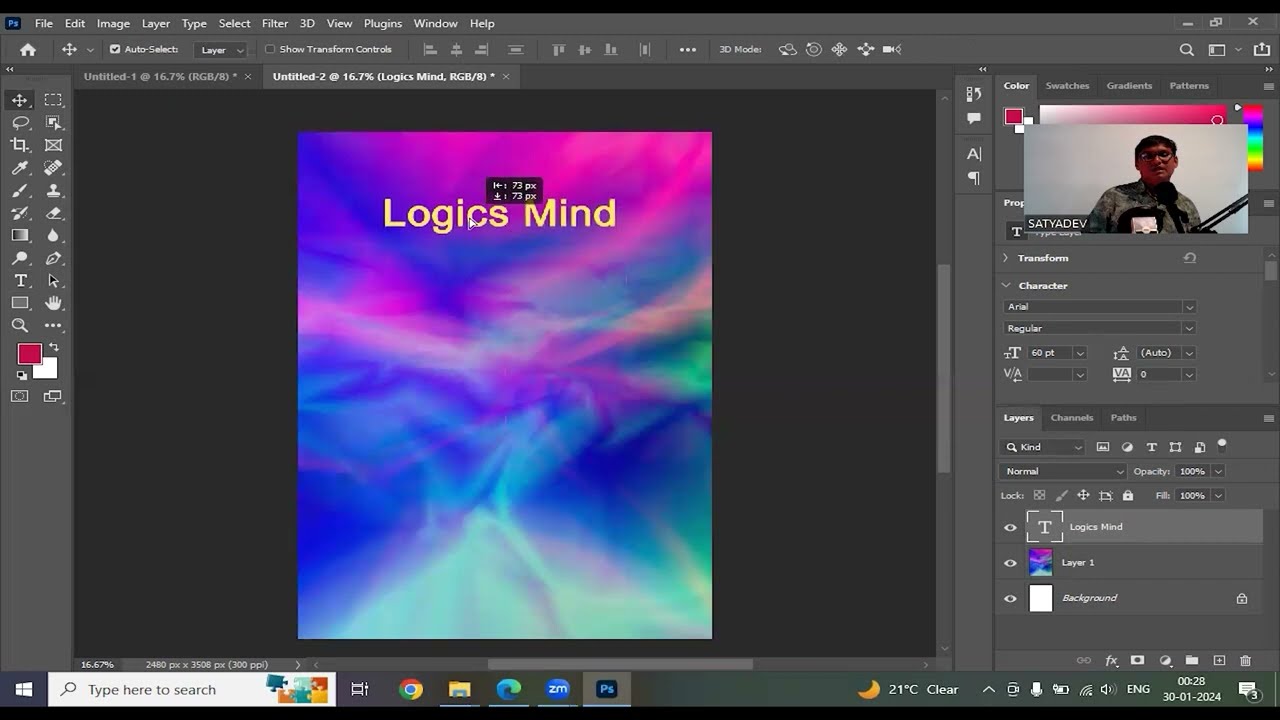The width and height of the screenshot is (1280, 720).
Task: Toggle lock transparent pixels
Action: click(1039, 496)
